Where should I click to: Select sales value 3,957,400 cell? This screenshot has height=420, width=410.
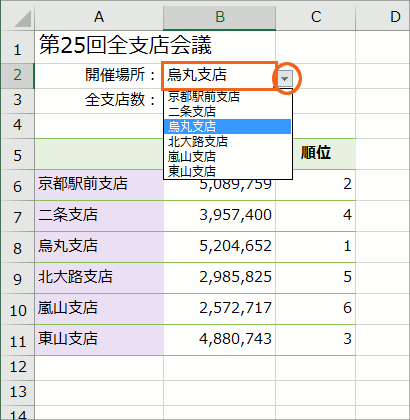click(220, 216)
